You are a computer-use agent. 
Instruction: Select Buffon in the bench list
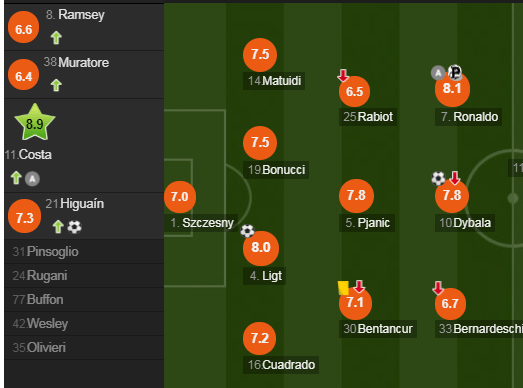pyautogui.click(x=84, y=300)
